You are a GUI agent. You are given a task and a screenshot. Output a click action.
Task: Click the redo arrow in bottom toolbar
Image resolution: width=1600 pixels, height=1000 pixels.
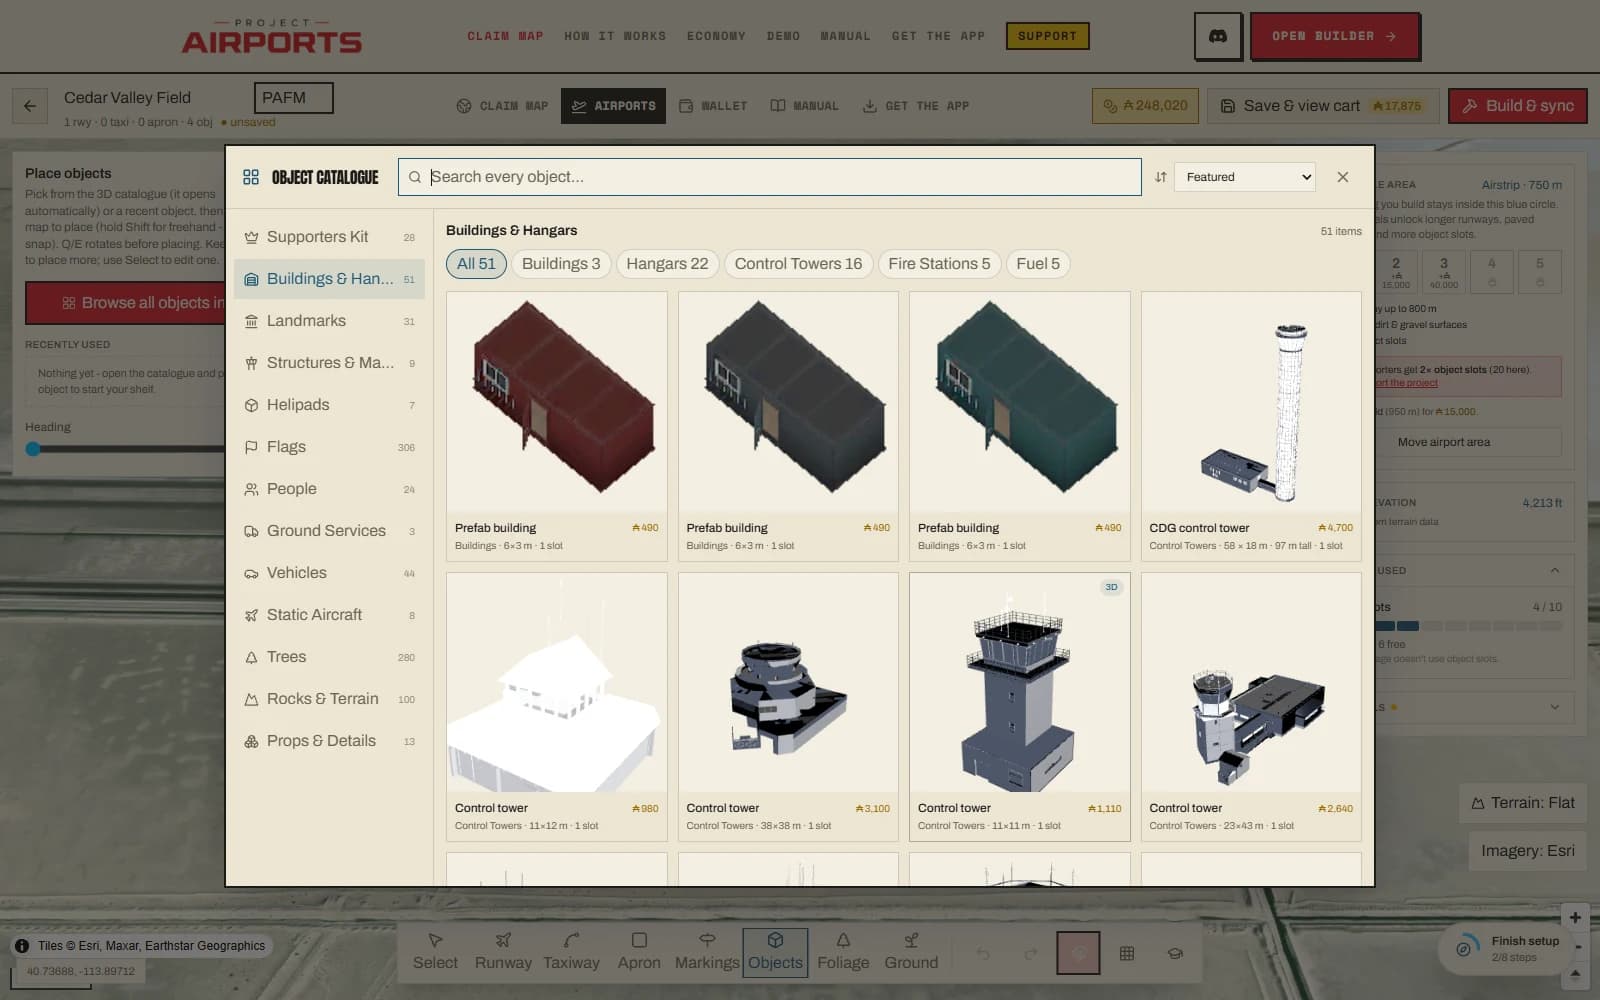click(x=1031, y=953)
